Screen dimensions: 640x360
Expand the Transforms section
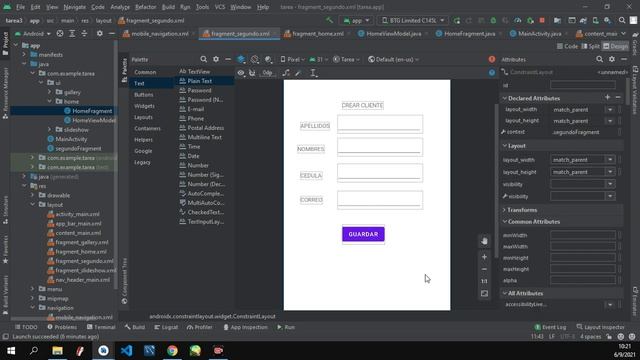pyautogui.click(x=504, y=210)
